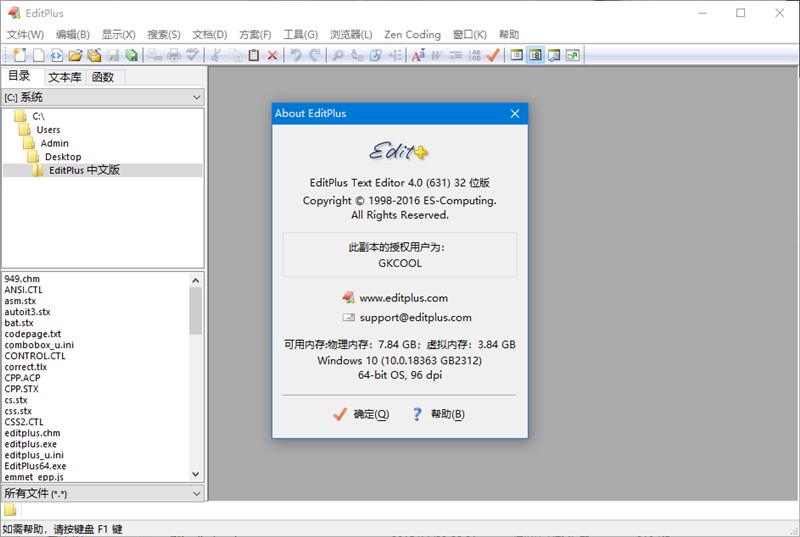The height and width of the screenshot is (537, 800).
Task: Select the file combobox_u.ini
Action: (39, 345)
